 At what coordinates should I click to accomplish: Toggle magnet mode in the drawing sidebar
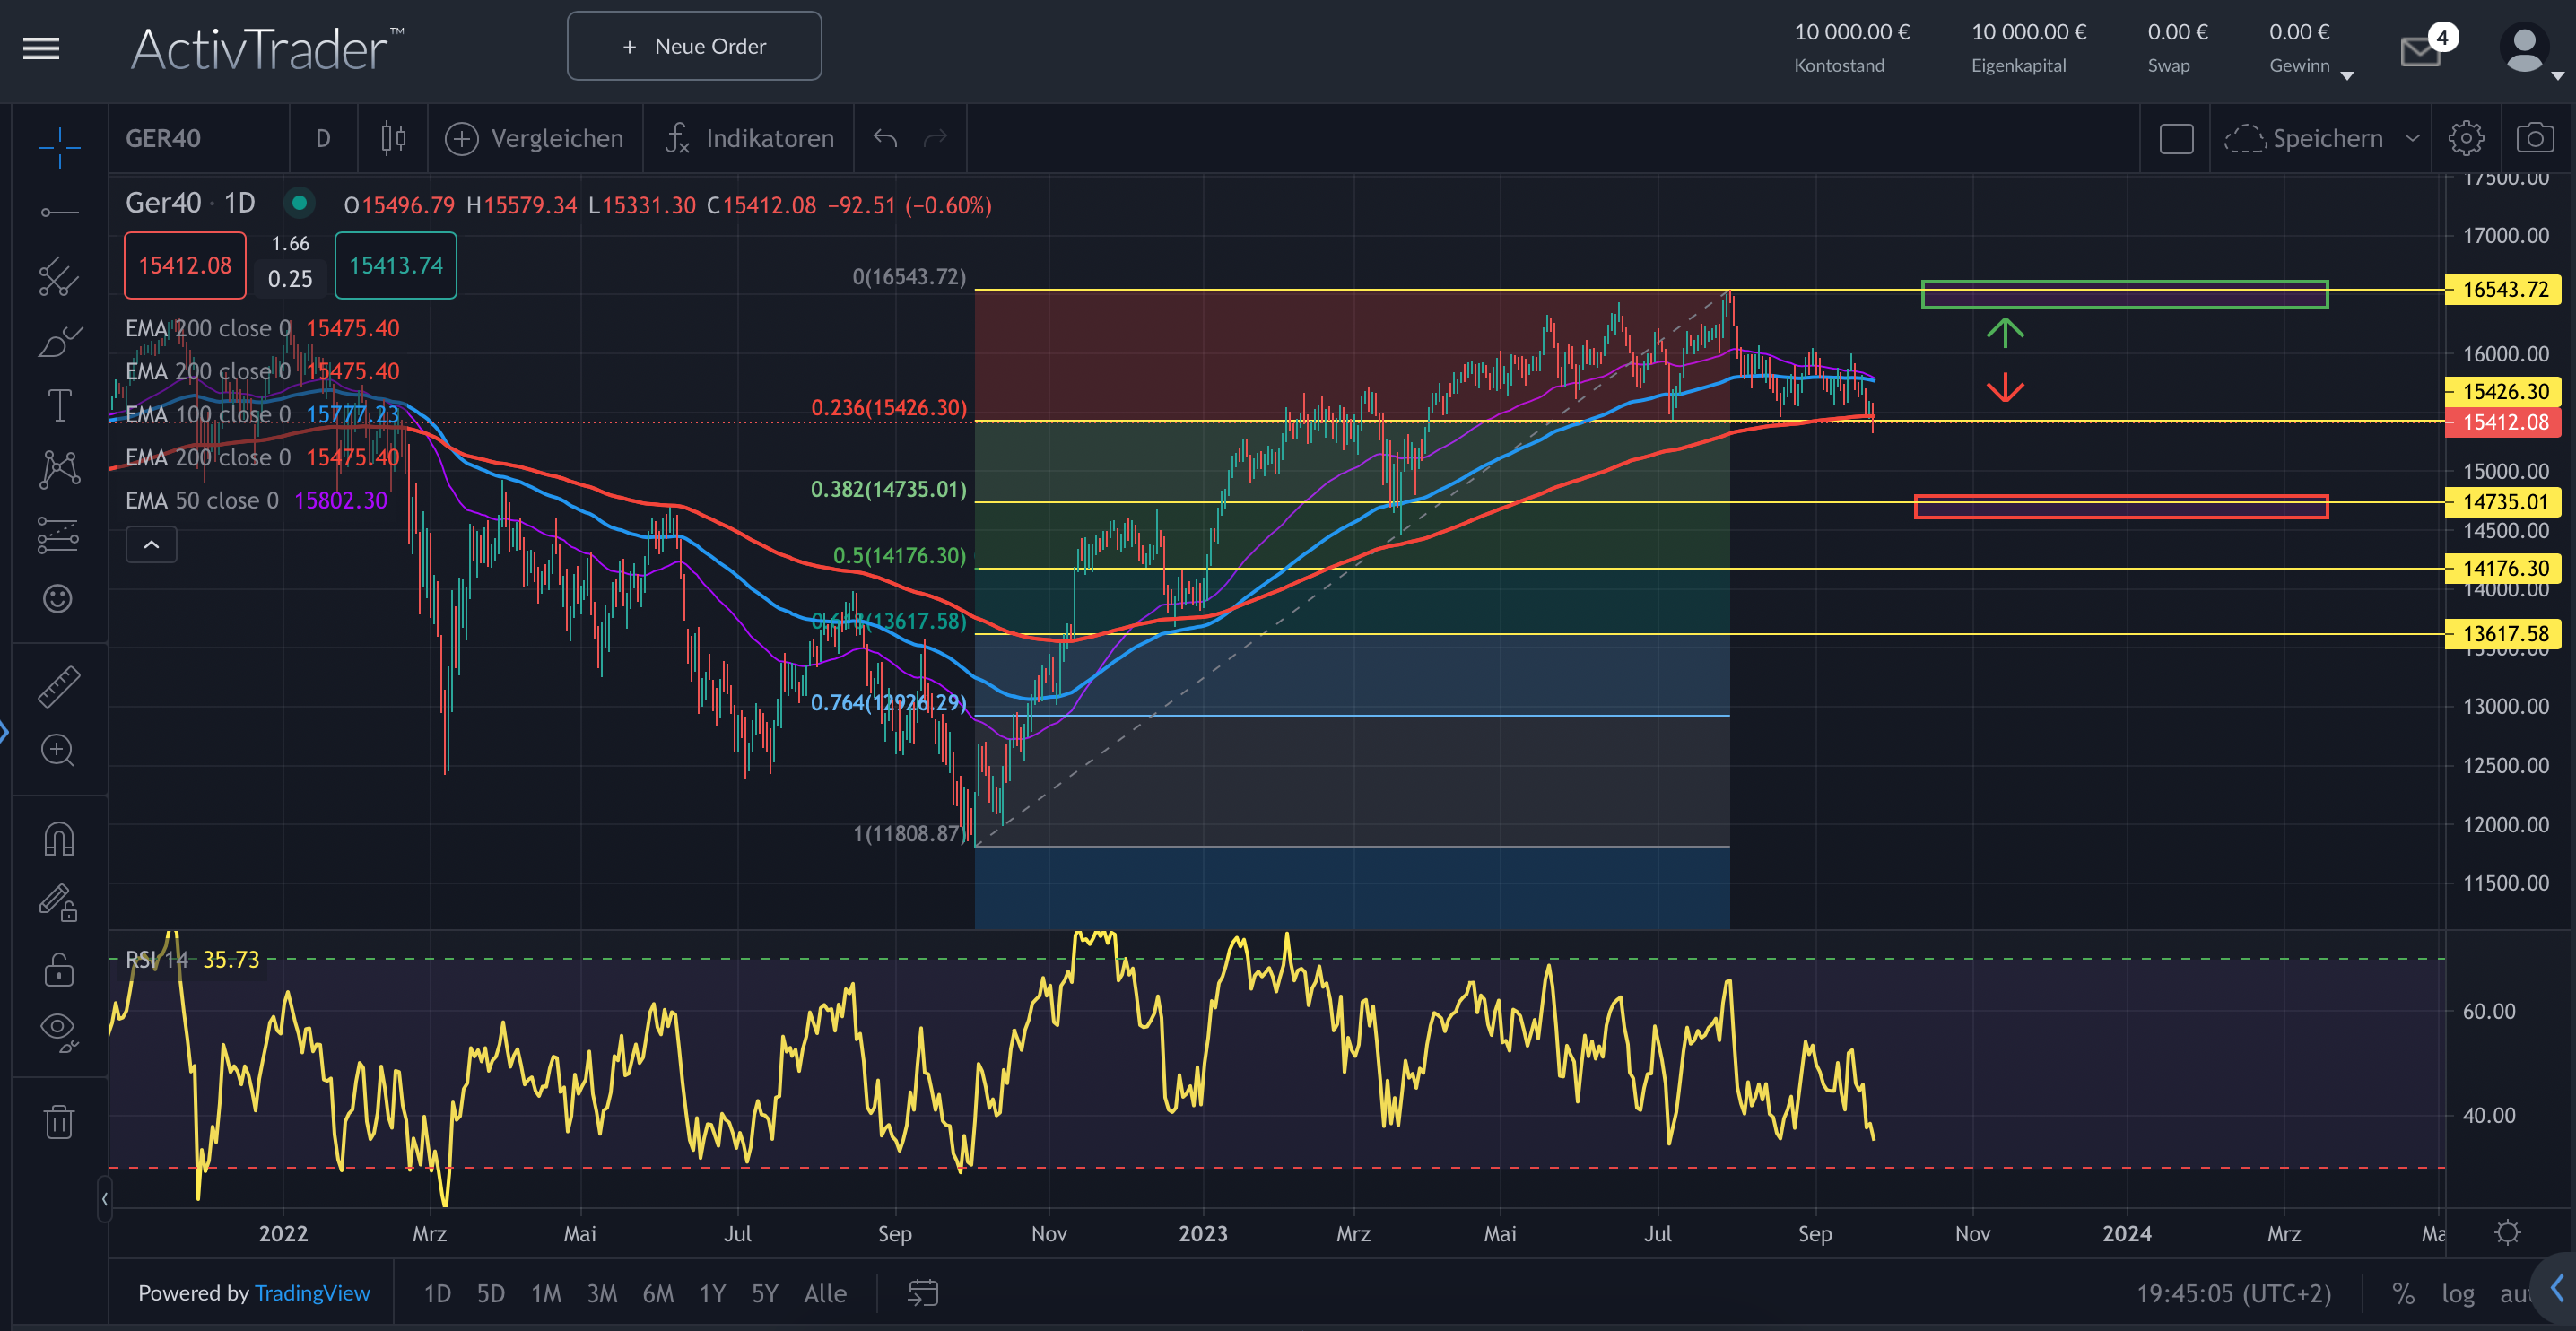tap(58, 839)
